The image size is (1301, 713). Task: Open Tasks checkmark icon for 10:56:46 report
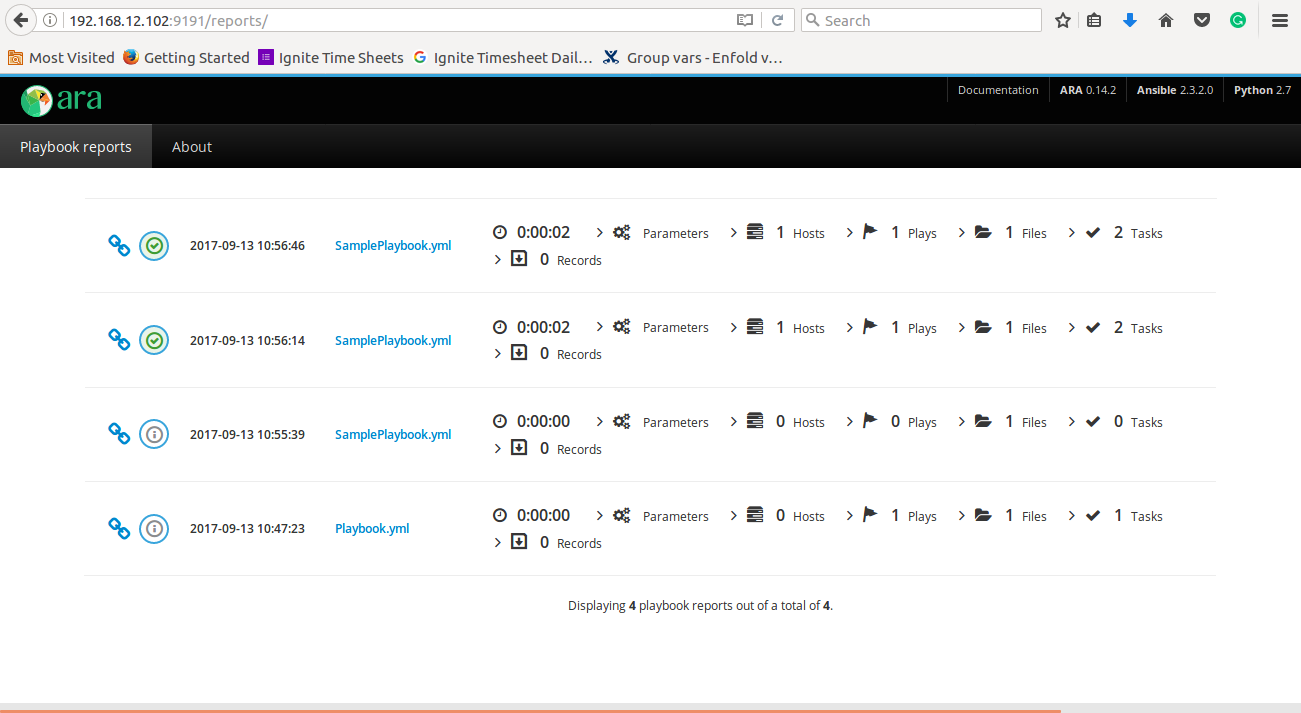pyautogui.click(x=1093, y=232)
